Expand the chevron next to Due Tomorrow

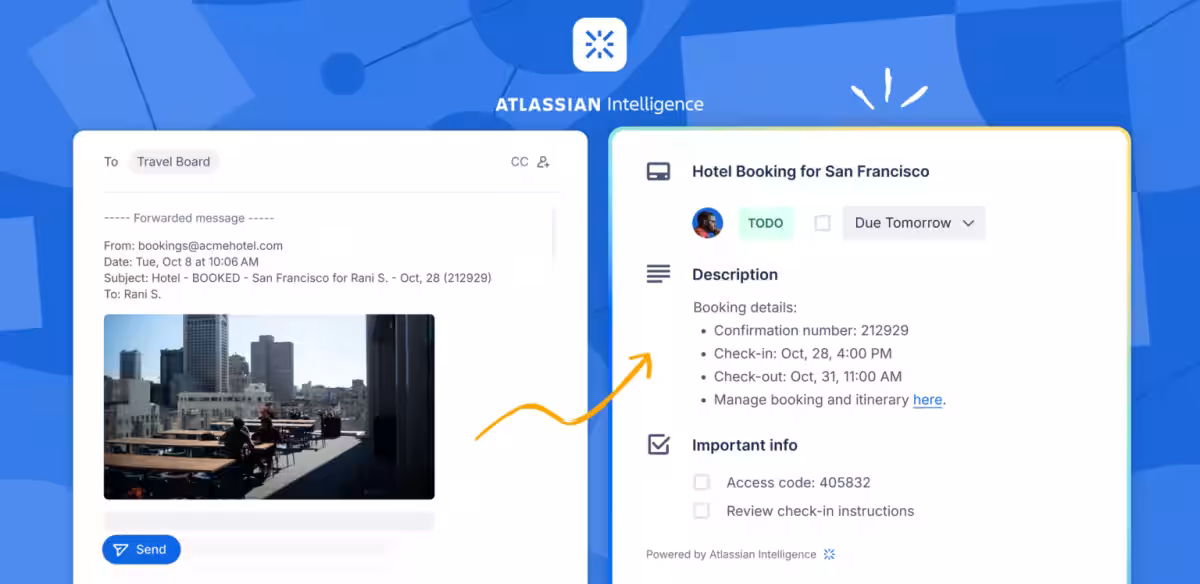click(x=968, y=223)
